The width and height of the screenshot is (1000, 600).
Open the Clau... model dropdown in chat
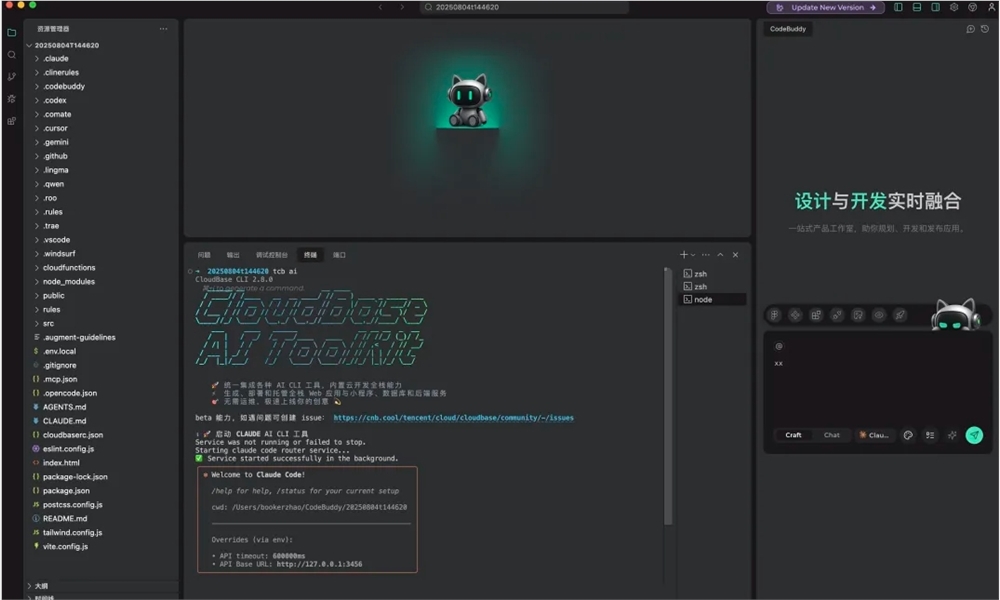pos(877,435)
